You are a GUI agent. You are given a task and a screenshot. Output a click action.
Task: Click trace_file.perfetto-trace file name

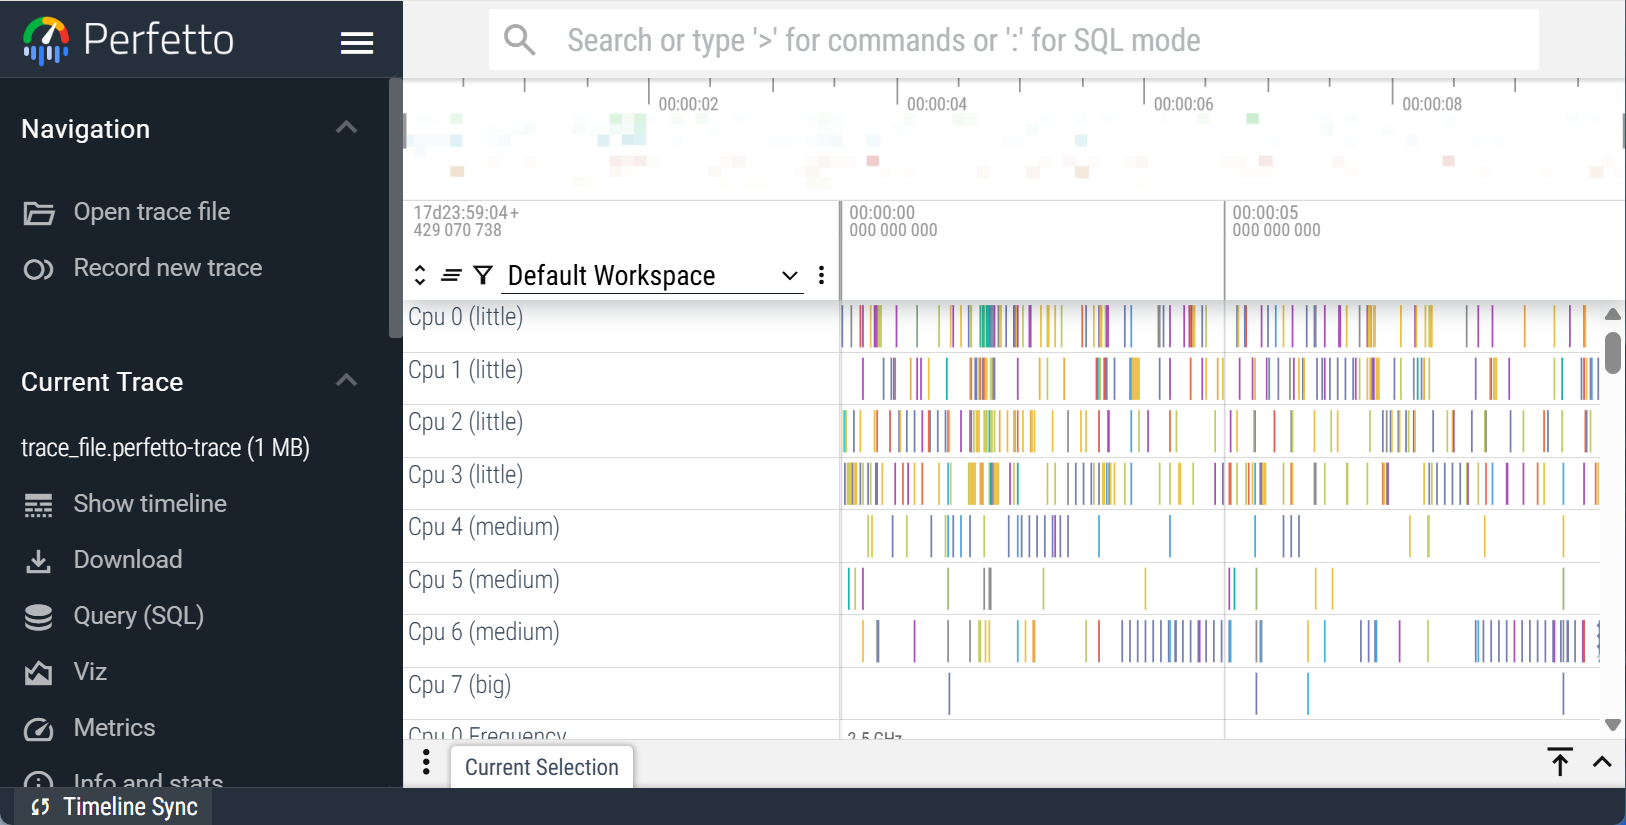tap(165, 447)
